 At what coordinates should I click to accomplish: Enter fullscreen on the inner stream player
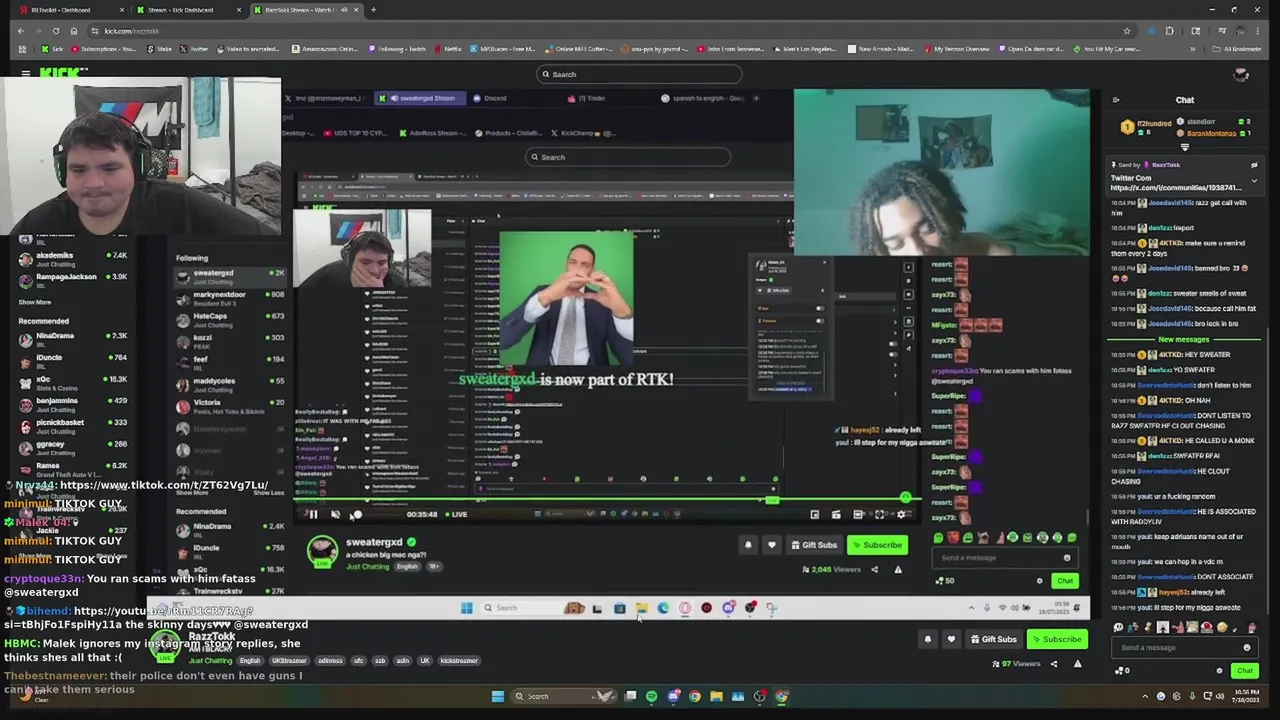(880, 514)
